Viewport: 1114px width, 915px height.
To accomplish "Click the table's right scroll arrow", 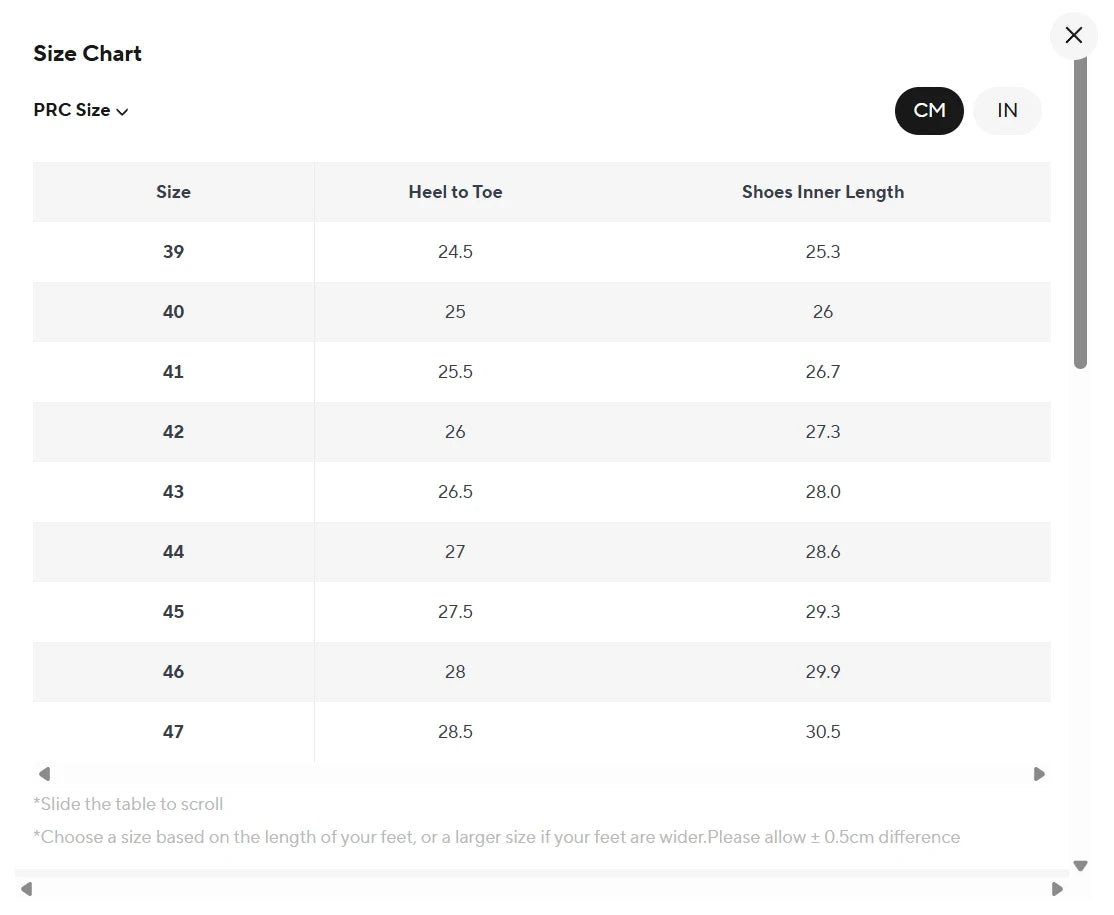I will point(1039,774).
